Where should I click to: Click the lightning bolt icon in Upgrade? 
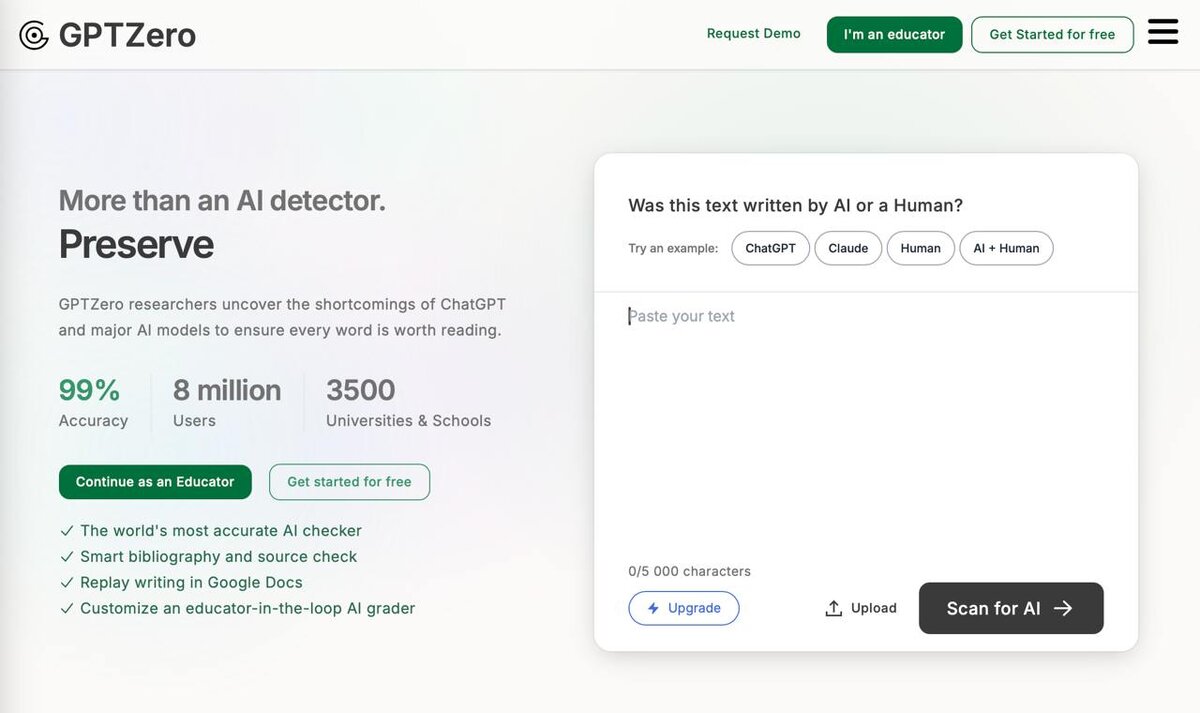pyautogui.click(x=653, y=608)
